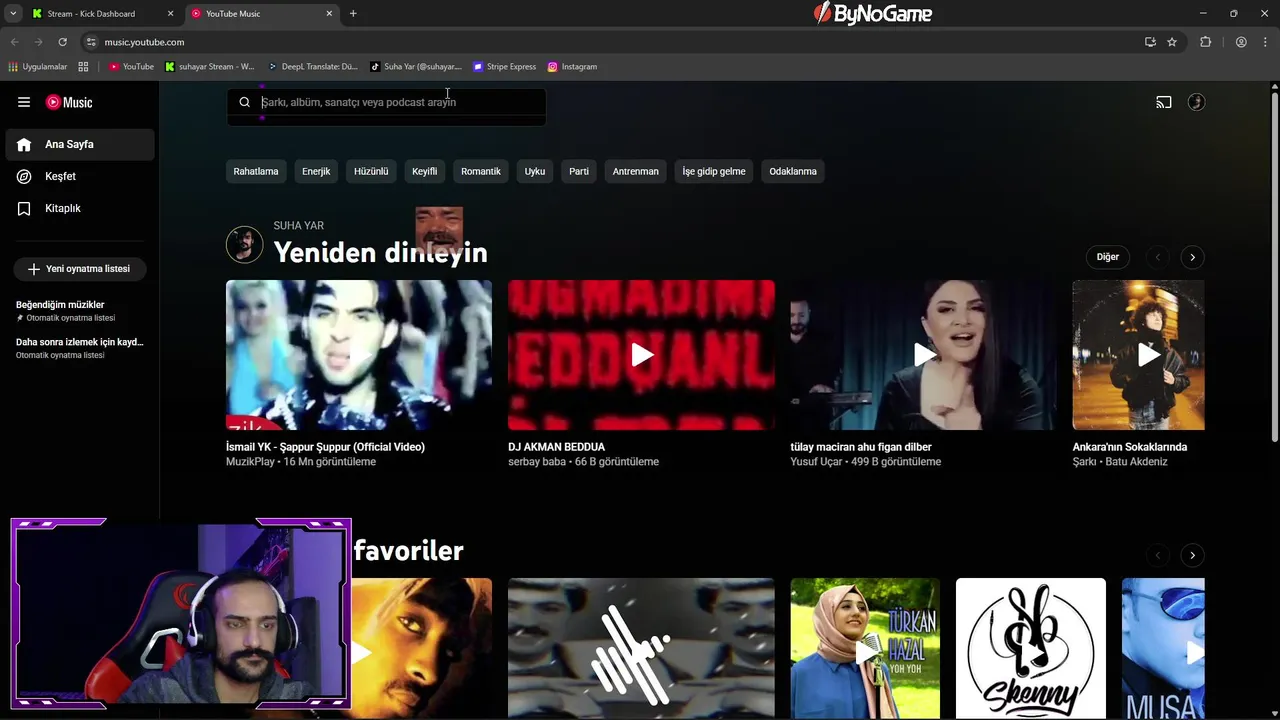Go back to previous page
The image size is (1280, 720).
click(14, 42)
